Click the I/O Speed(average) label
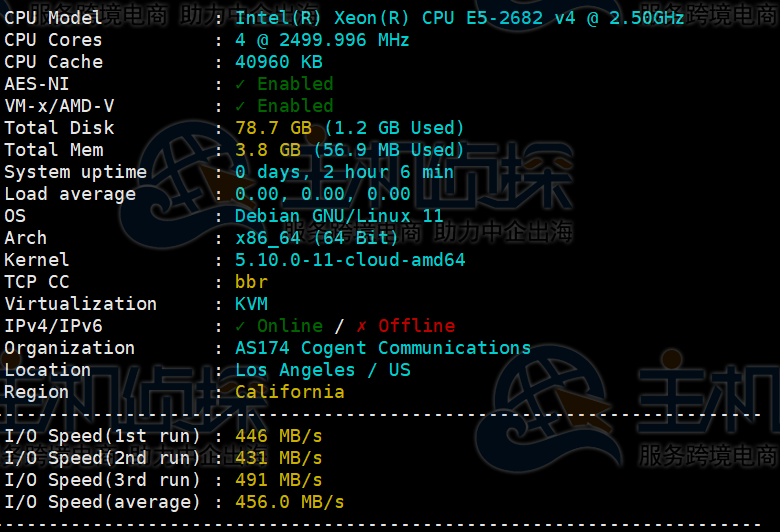 102,502
